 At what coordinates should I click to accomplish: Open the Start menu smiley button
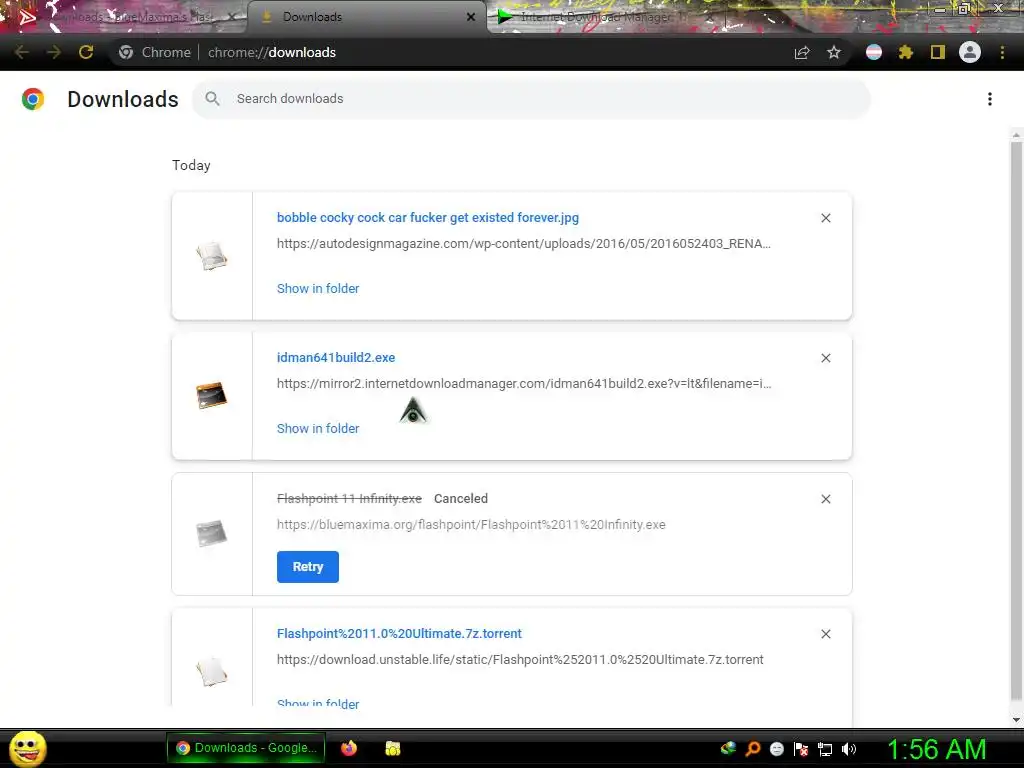coord(27,748)
